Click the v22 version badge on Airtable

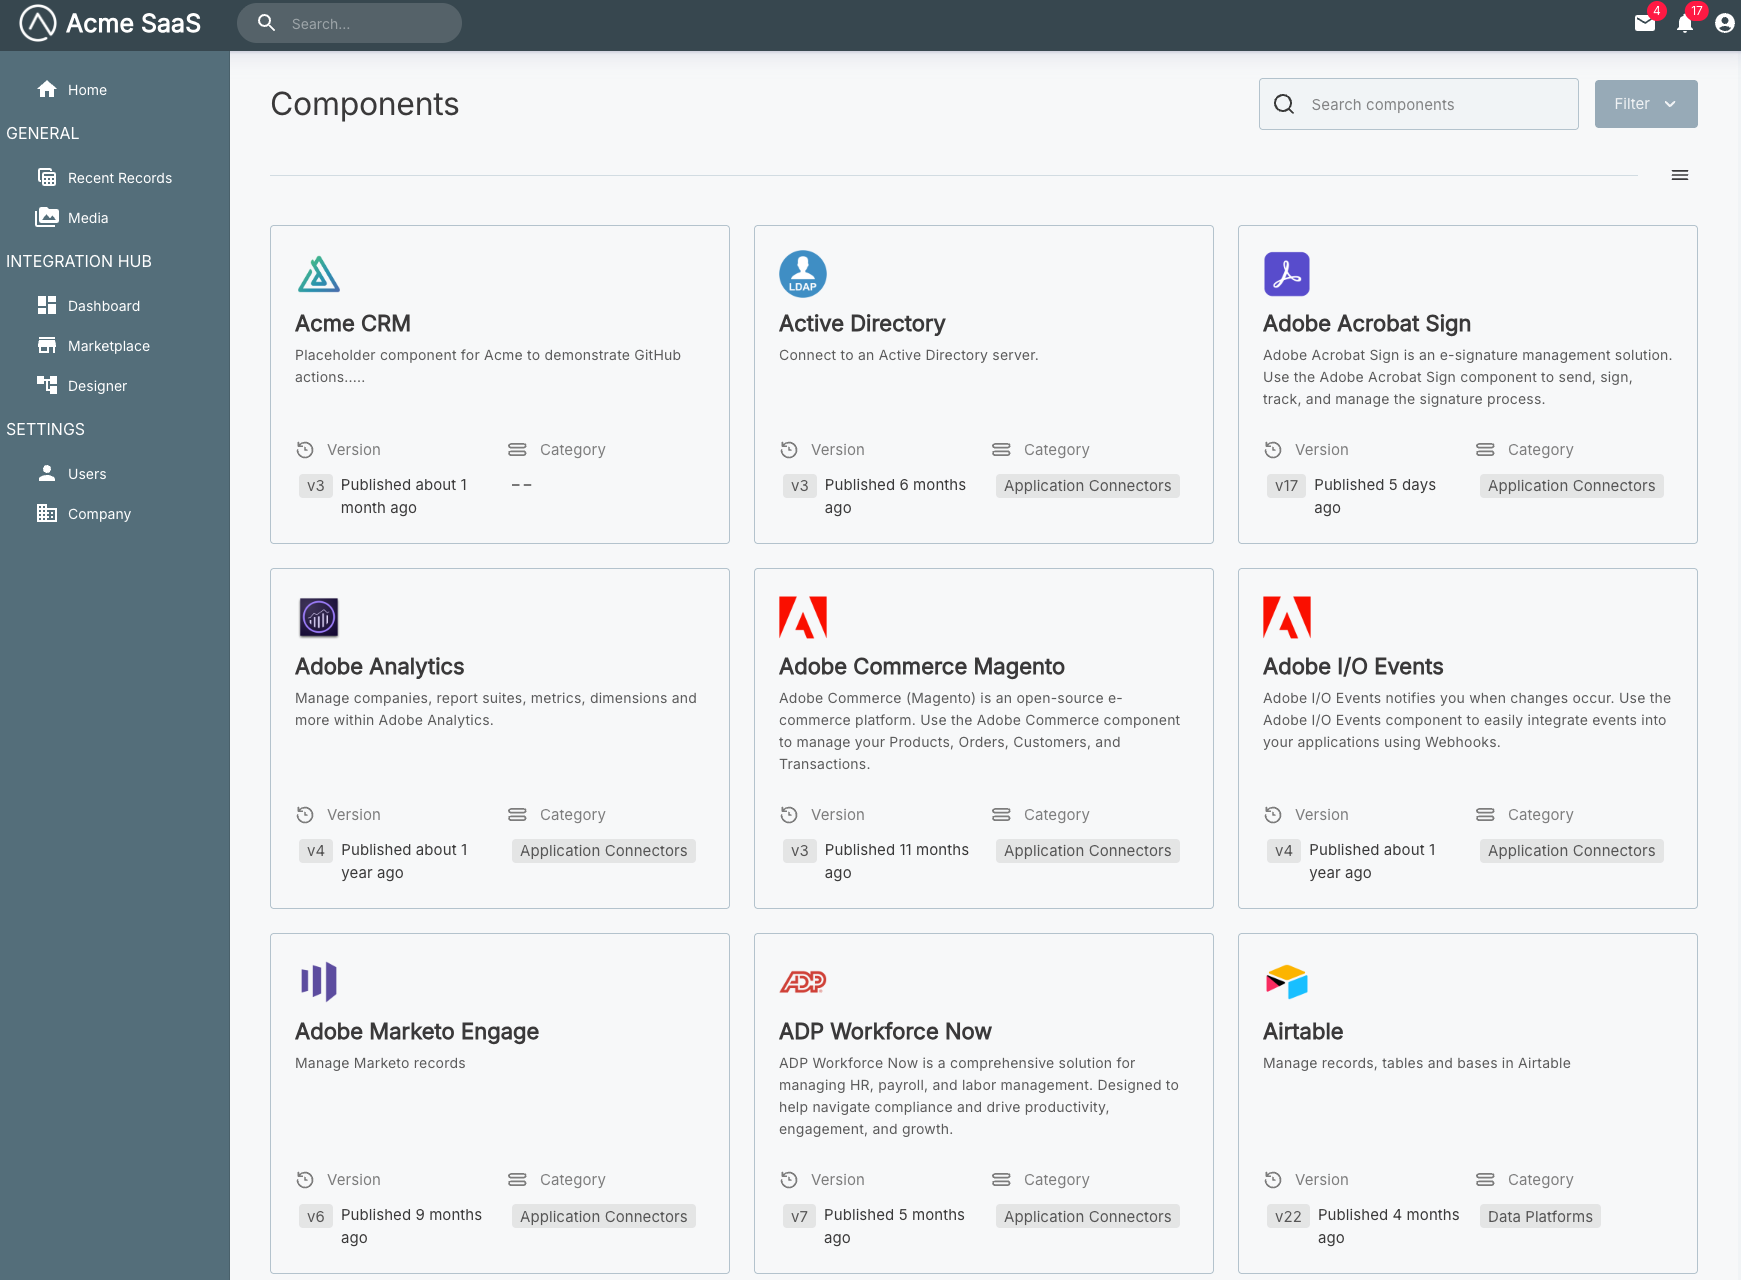click(x=1288, y=1216)
